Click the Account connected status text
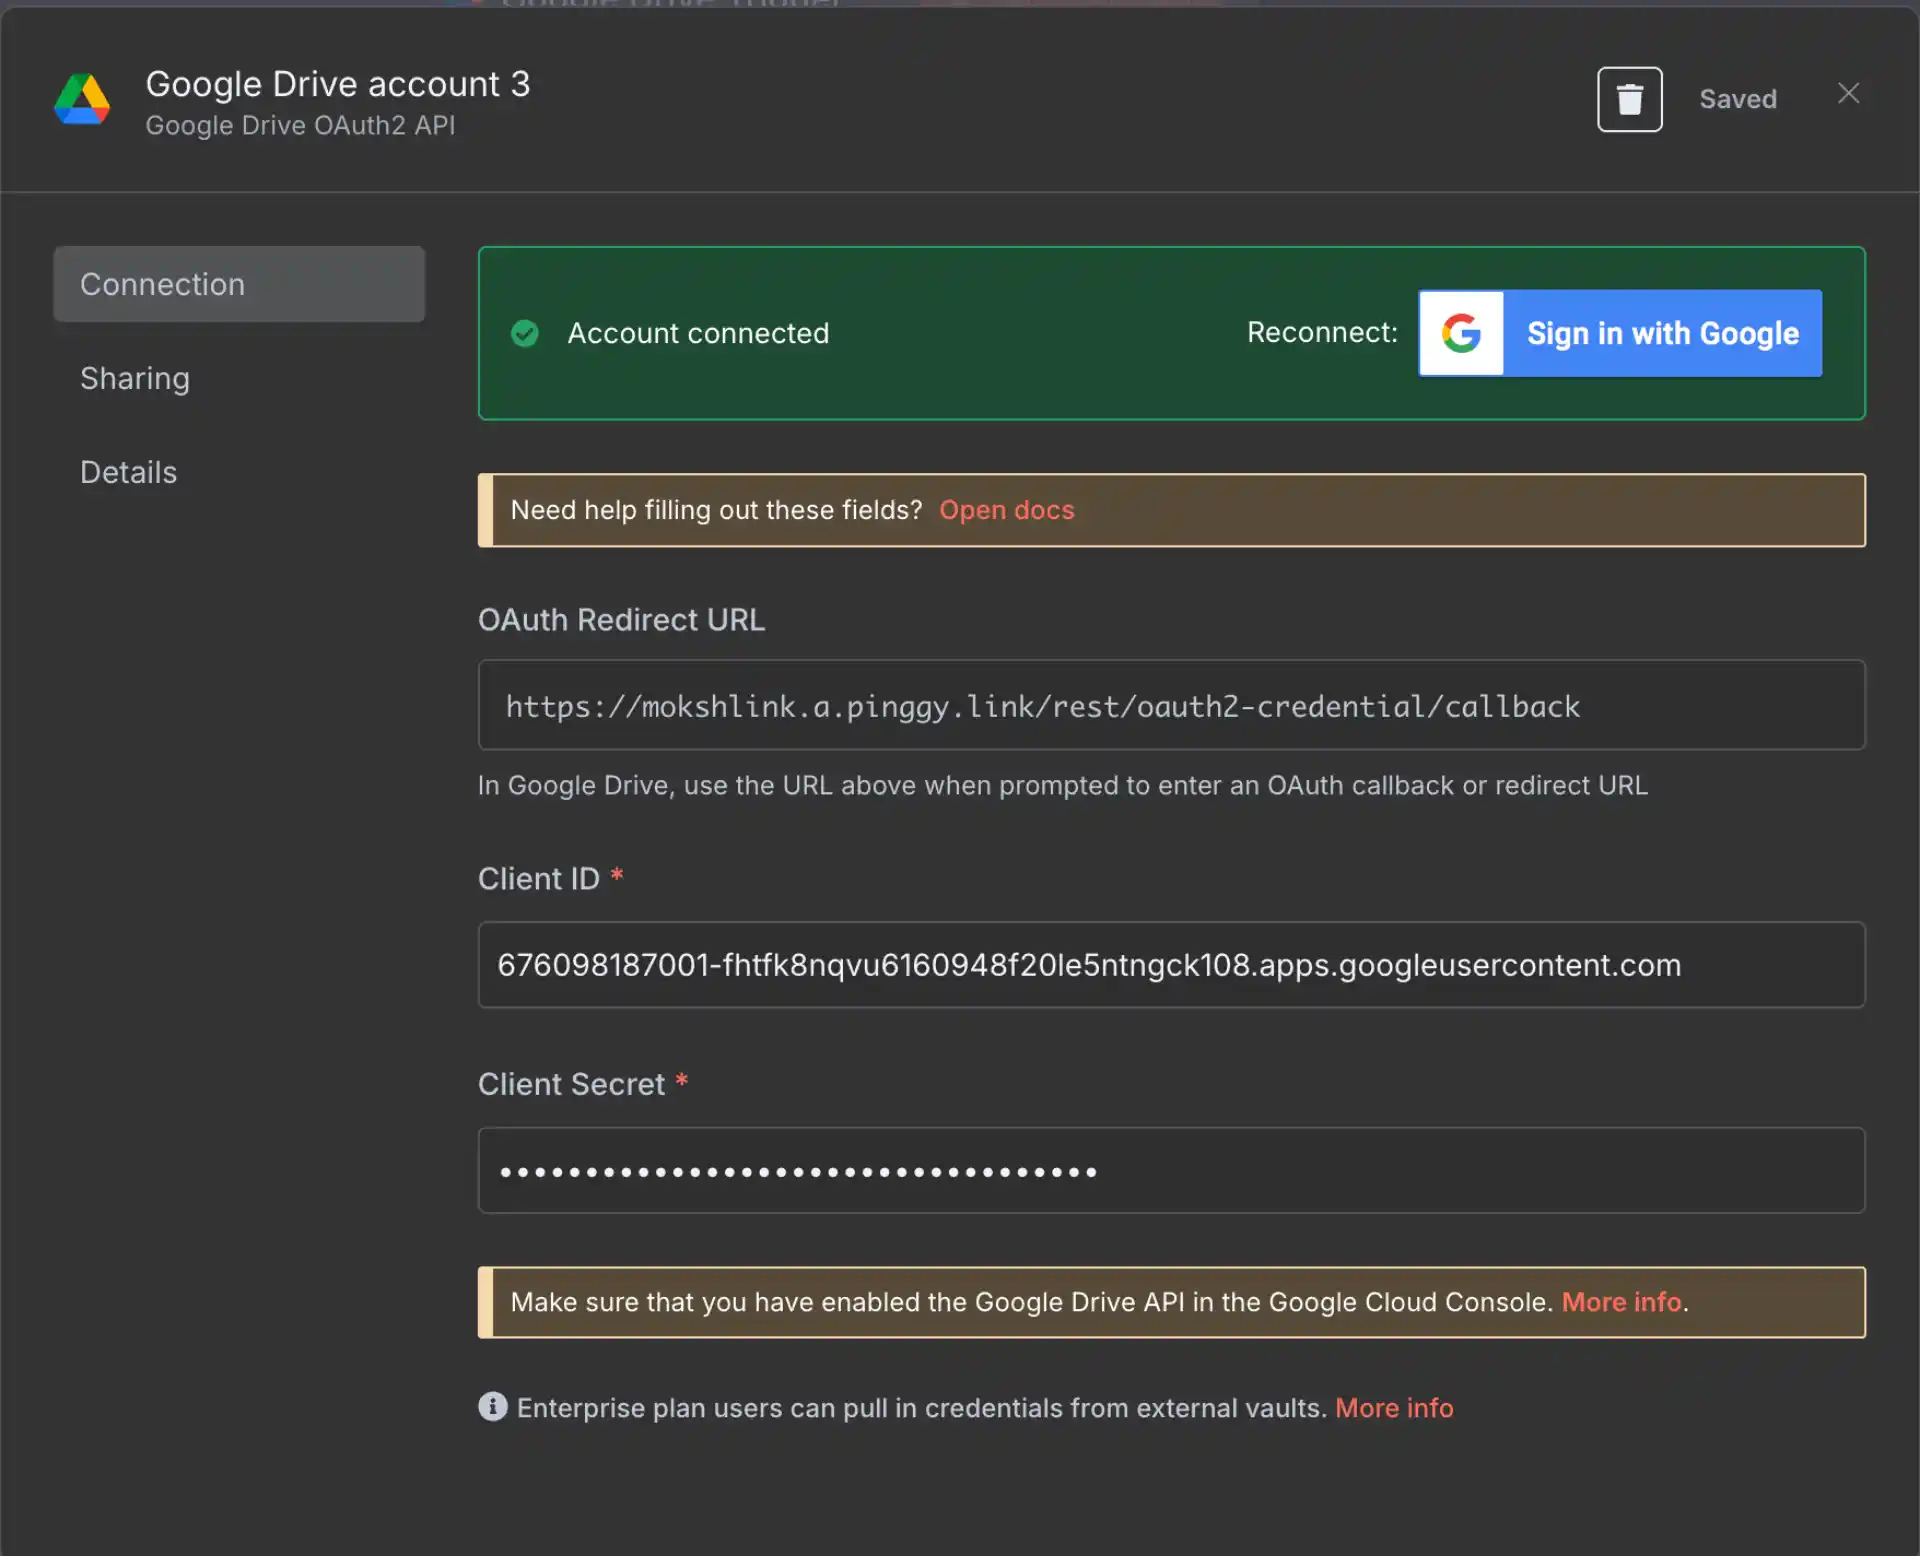Viewport: 1920px width, 1556px height. (x=699, y=333)
